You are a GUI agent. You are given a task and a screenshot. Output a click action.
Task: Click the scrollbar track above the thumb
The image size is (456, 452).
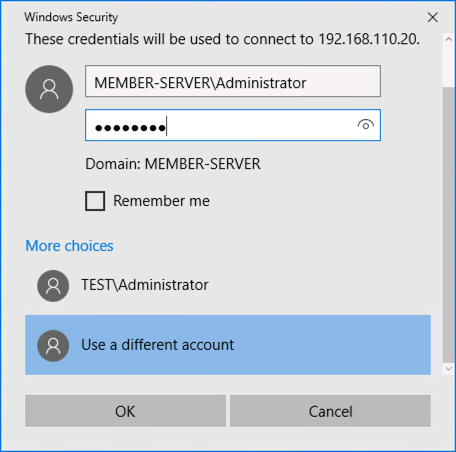point(449,66)
